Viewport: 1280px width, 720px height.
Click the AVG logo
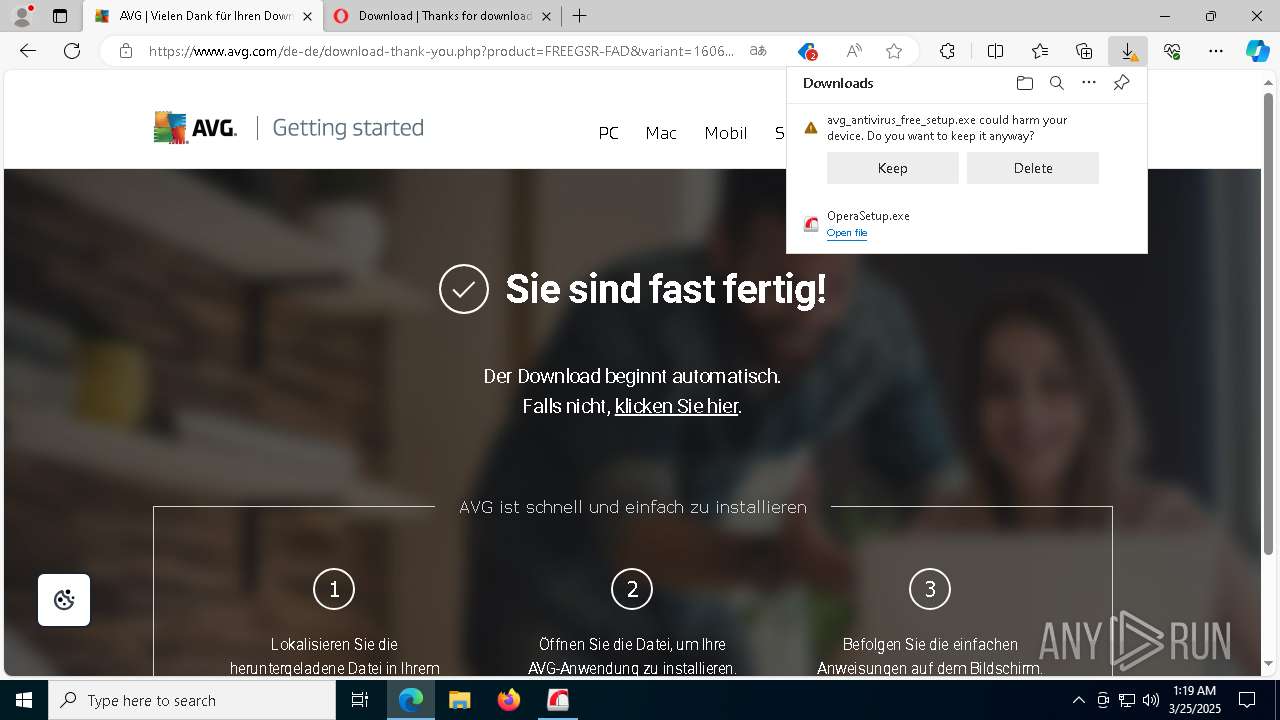195,128
